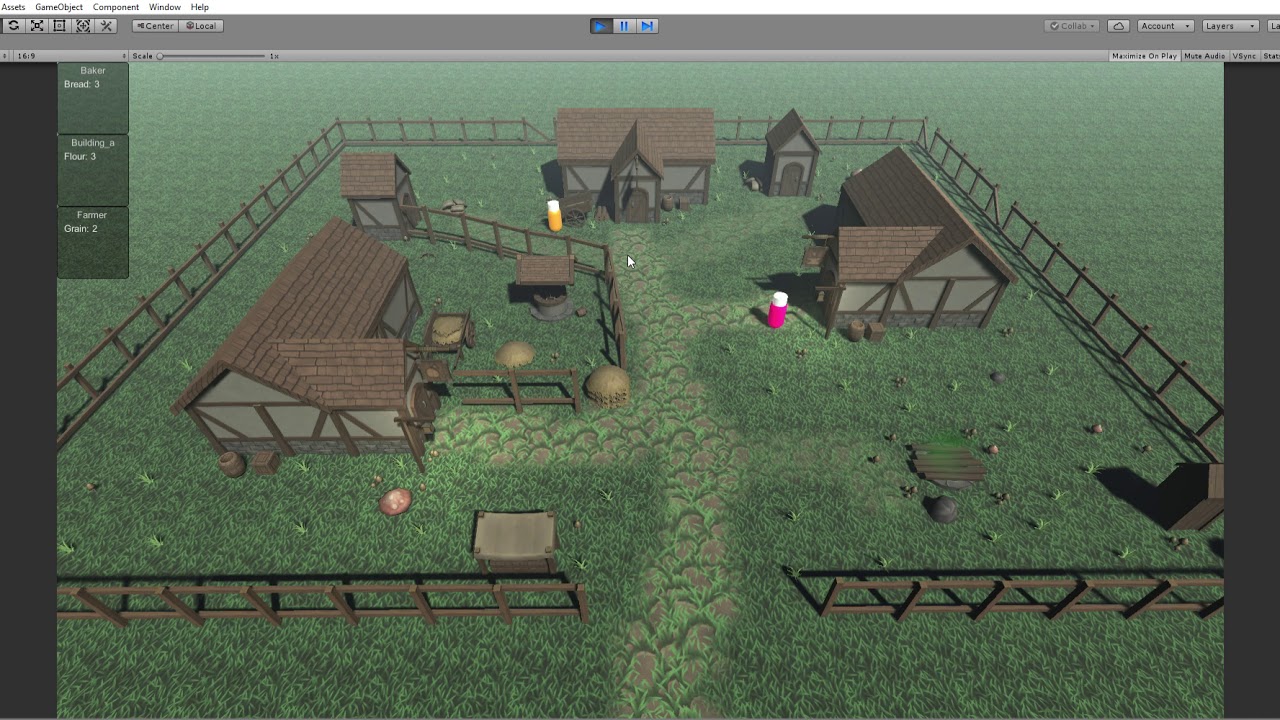Open the Layers dropdown
Viewport: 1280px width, 720px height.
pyautogui.click(x=1229, y=26)
